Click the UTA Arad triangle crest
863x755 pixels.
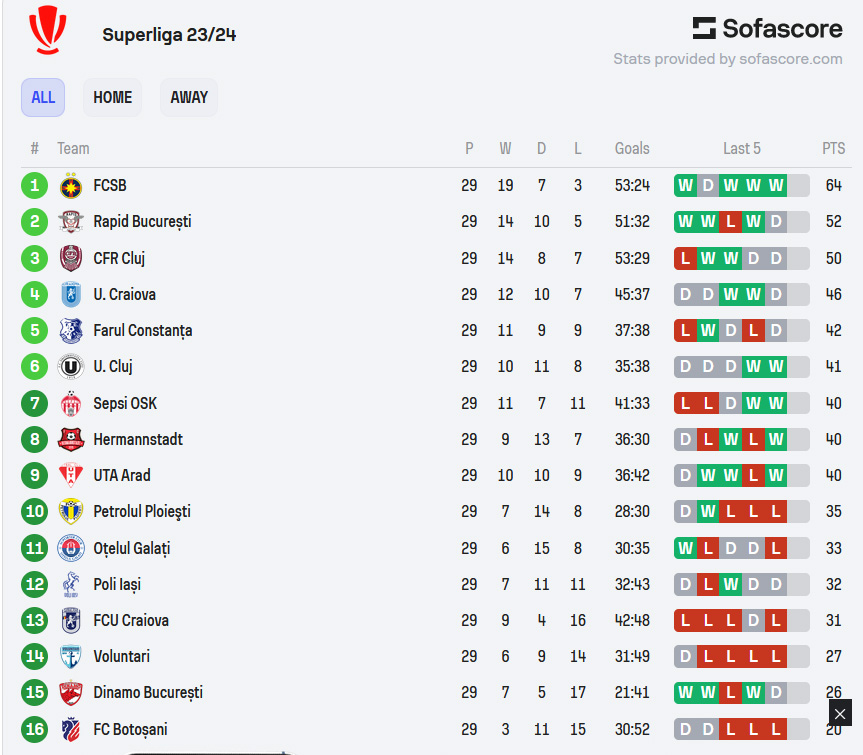pos(71,475)
